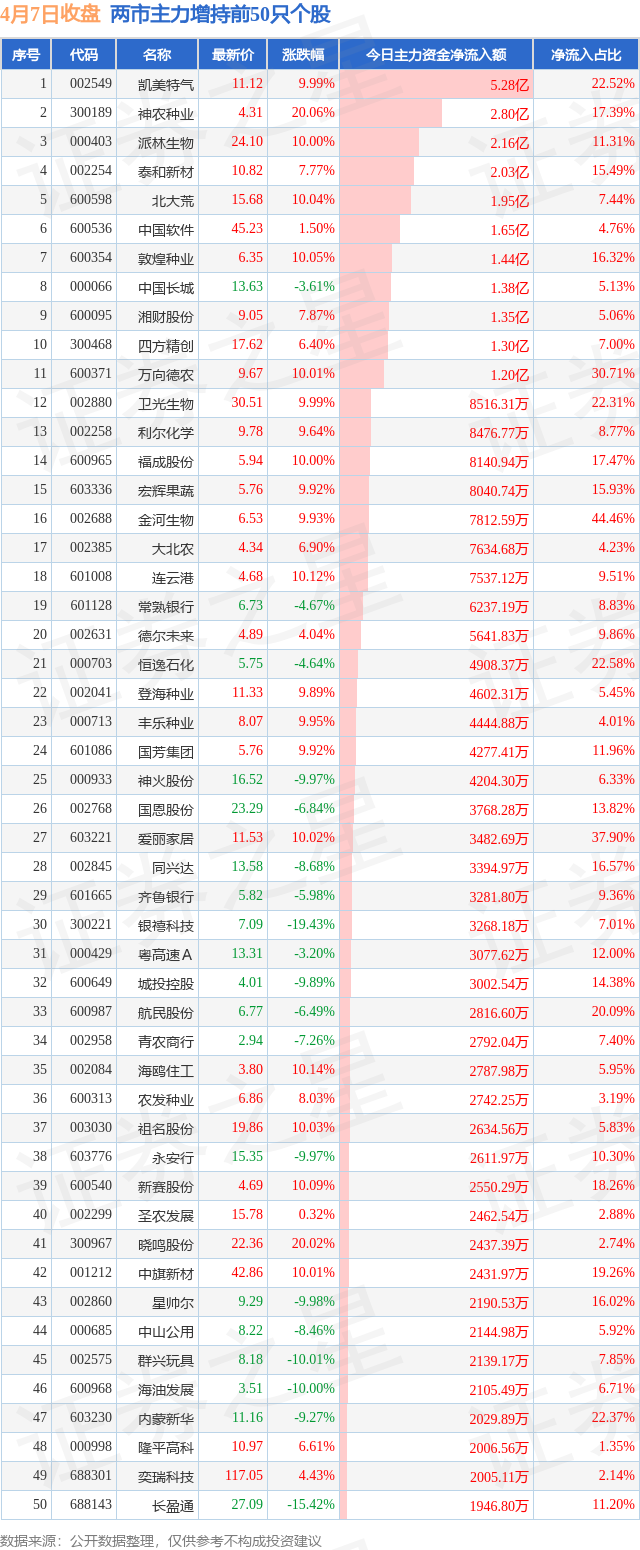Click the 最新价 column header
This screenshot has height=1550, width=640.
pos(233,55)
